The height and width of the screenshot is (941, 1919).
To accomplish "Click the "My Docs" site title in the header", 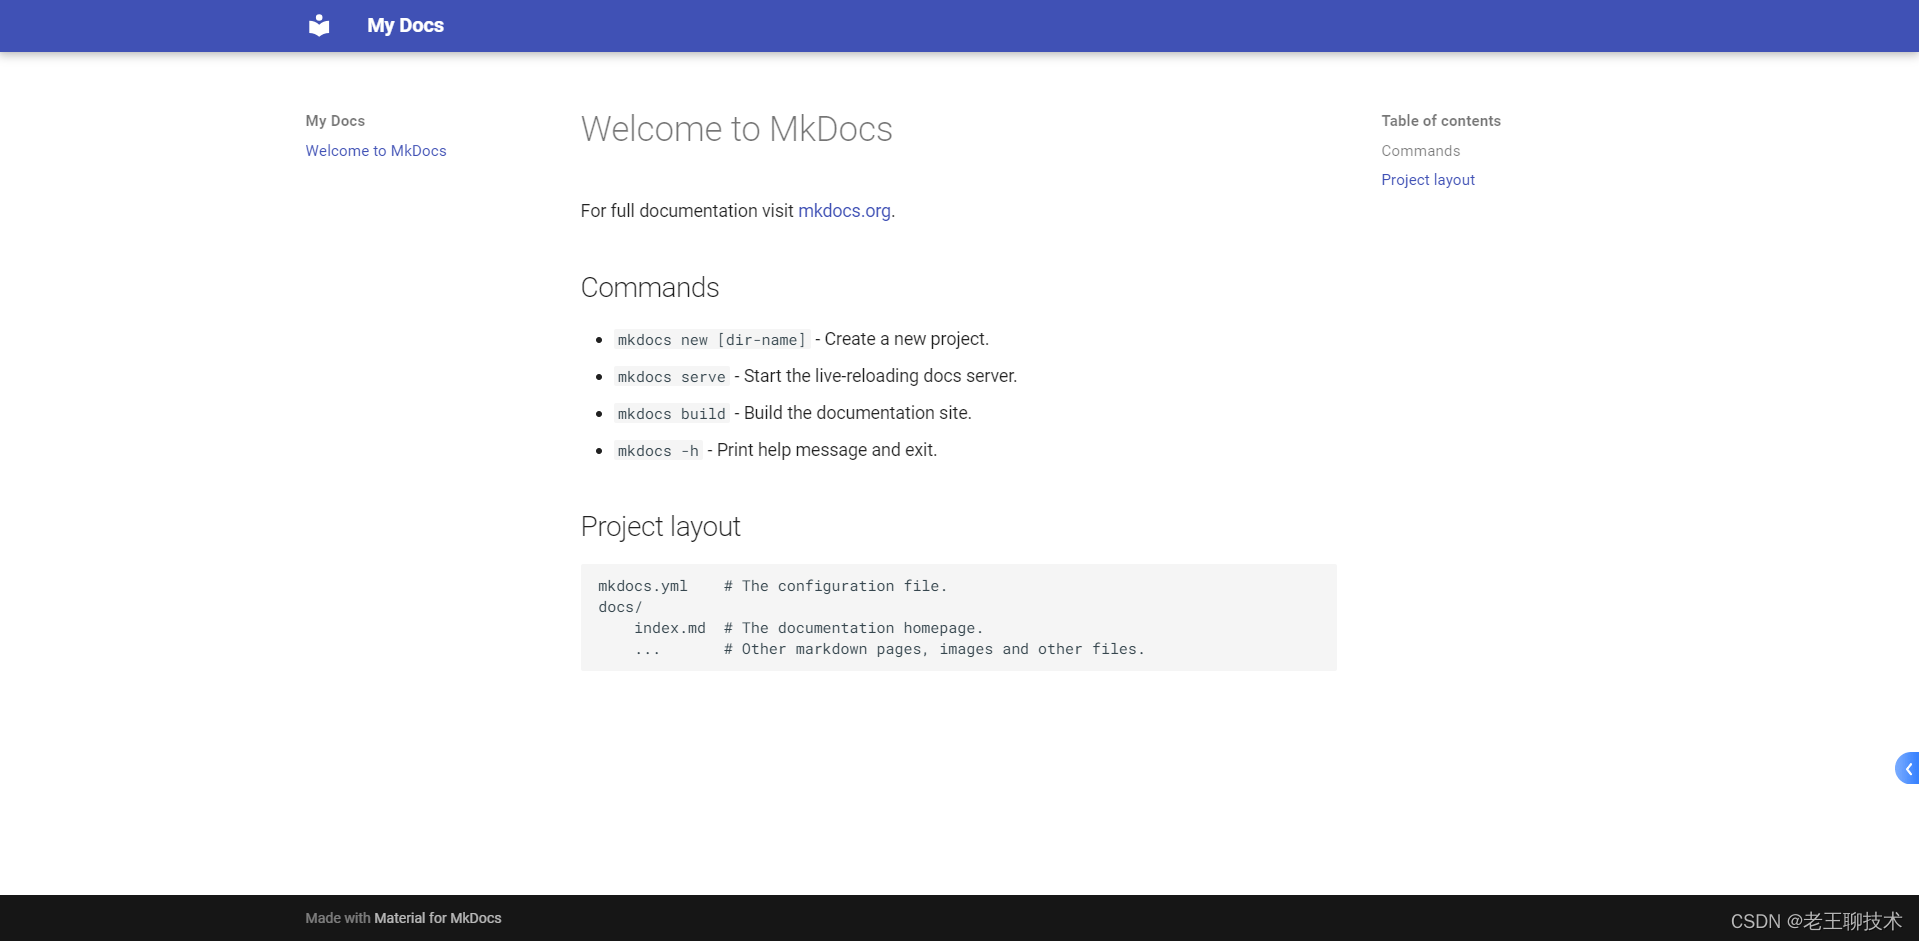I will (405, 25).
